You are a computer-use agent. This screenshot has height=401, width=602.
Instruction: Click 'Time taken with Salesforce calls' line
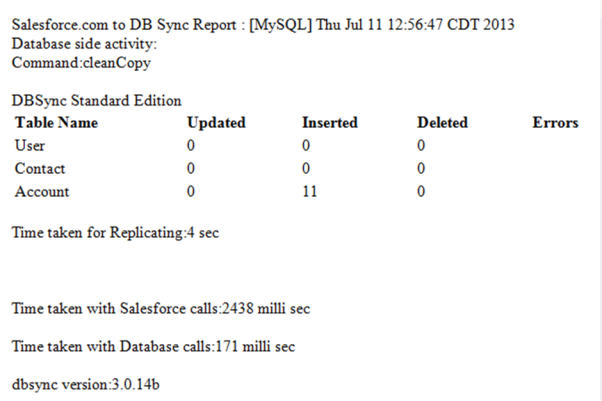[160, 309]
